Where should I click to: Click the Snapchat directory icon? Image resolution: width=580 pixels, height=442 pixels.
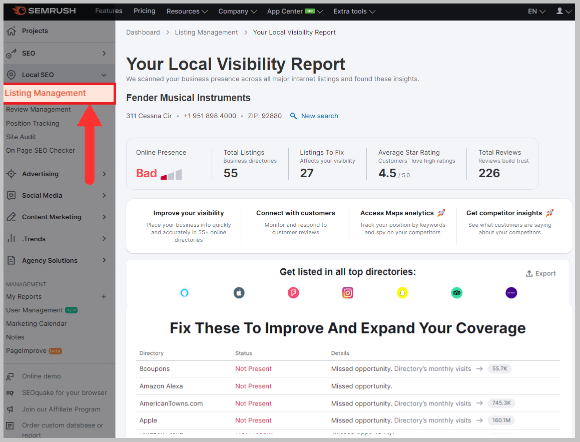[x=402, y=293]
